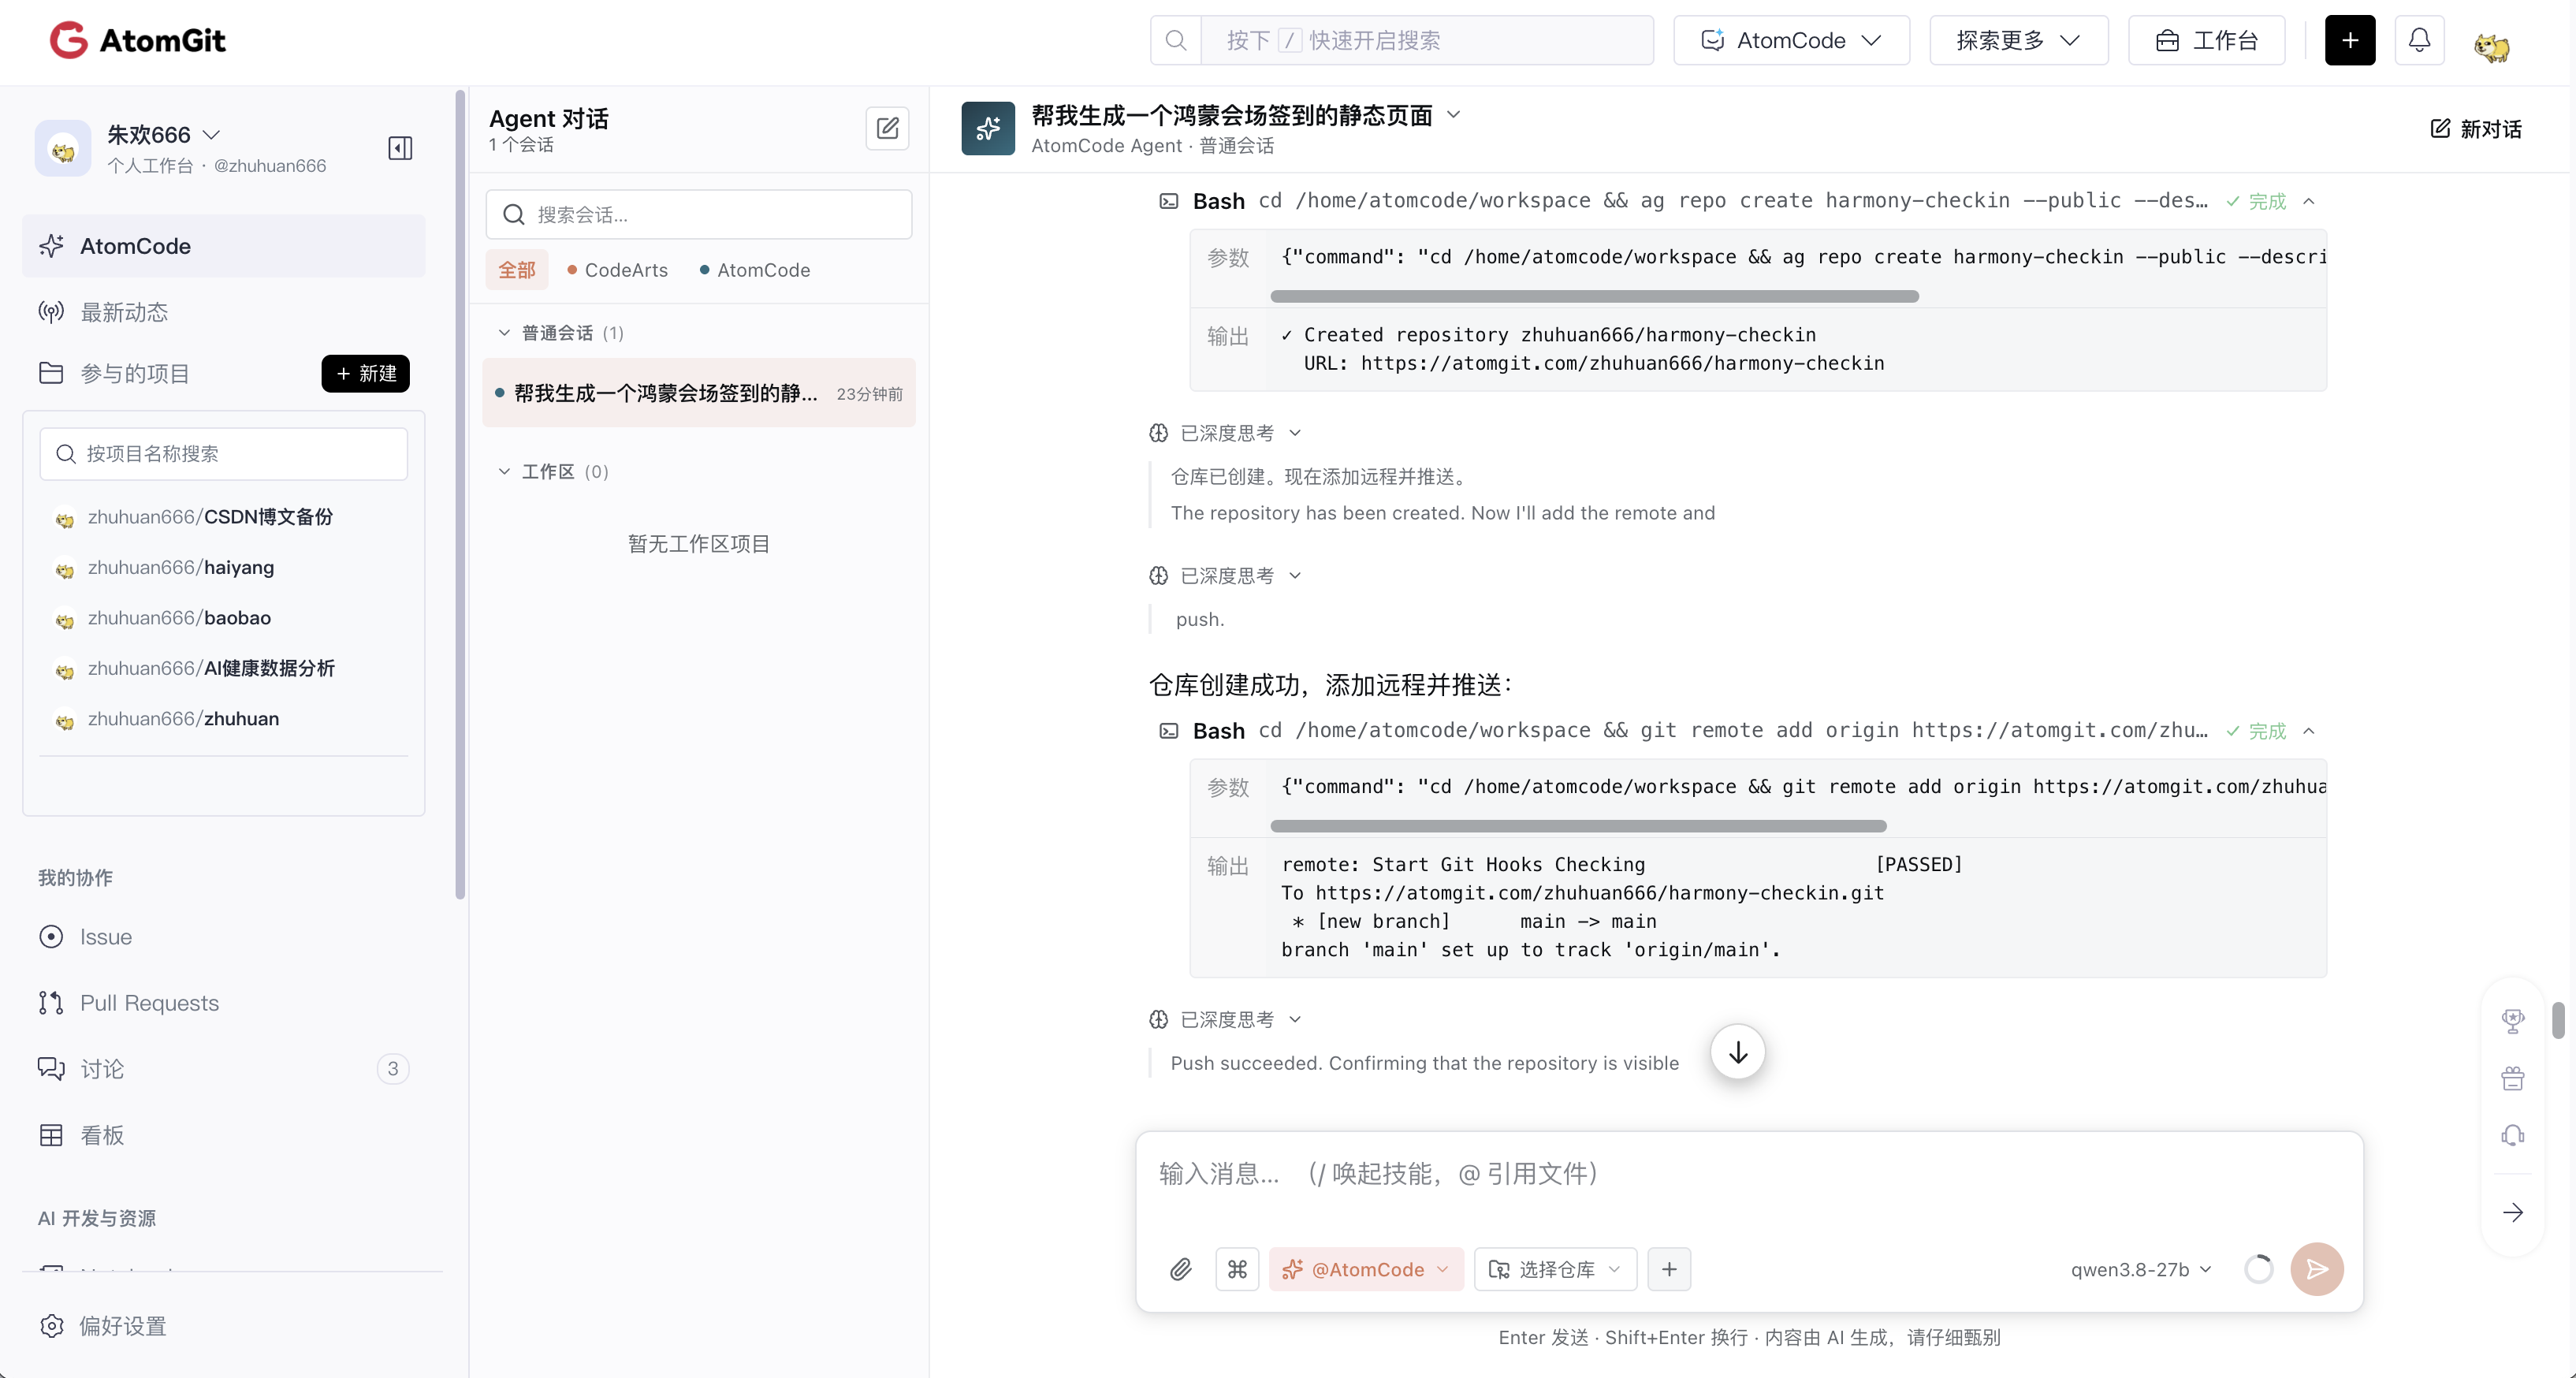Screen dimensions: 2576x1378
Task: Open project zhuhuan666/haiyang
Action: [x=181, y=567]
